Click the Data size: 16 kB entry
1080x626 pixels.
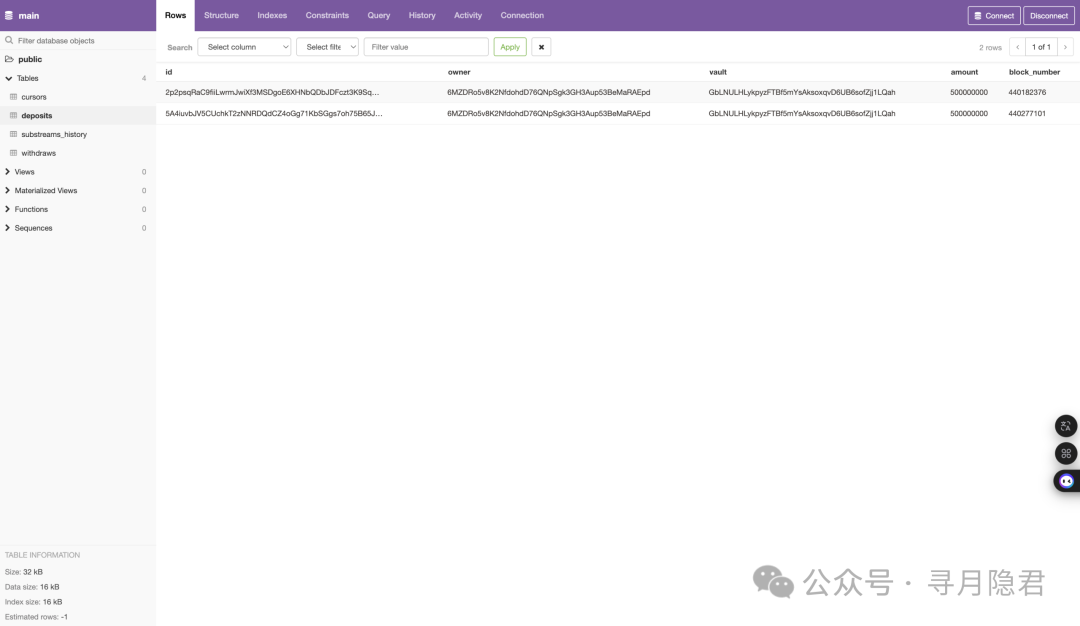(x=32, y=587)
